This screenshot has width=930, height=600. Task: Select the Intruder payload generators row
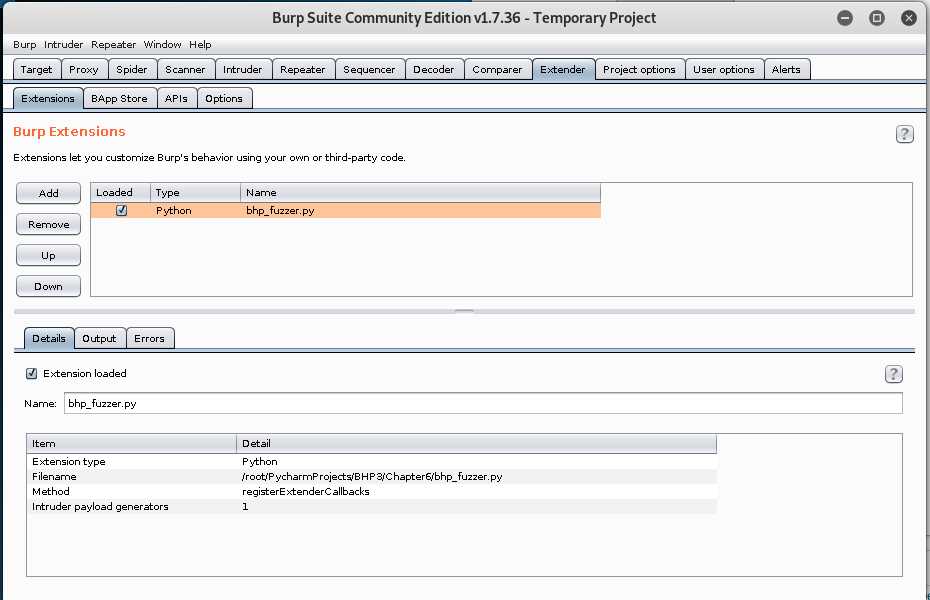[372, 506]
